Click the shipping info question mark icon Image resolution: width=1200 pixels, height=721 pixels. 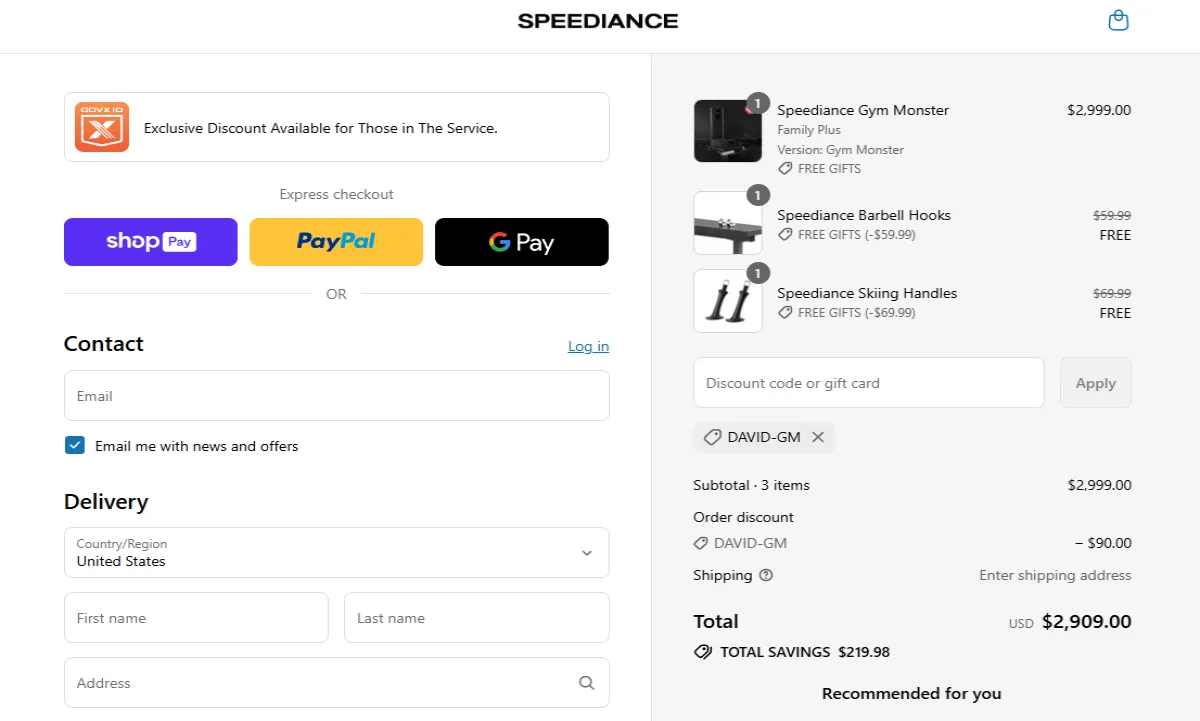pyautogui.click(x=766, y=575)
